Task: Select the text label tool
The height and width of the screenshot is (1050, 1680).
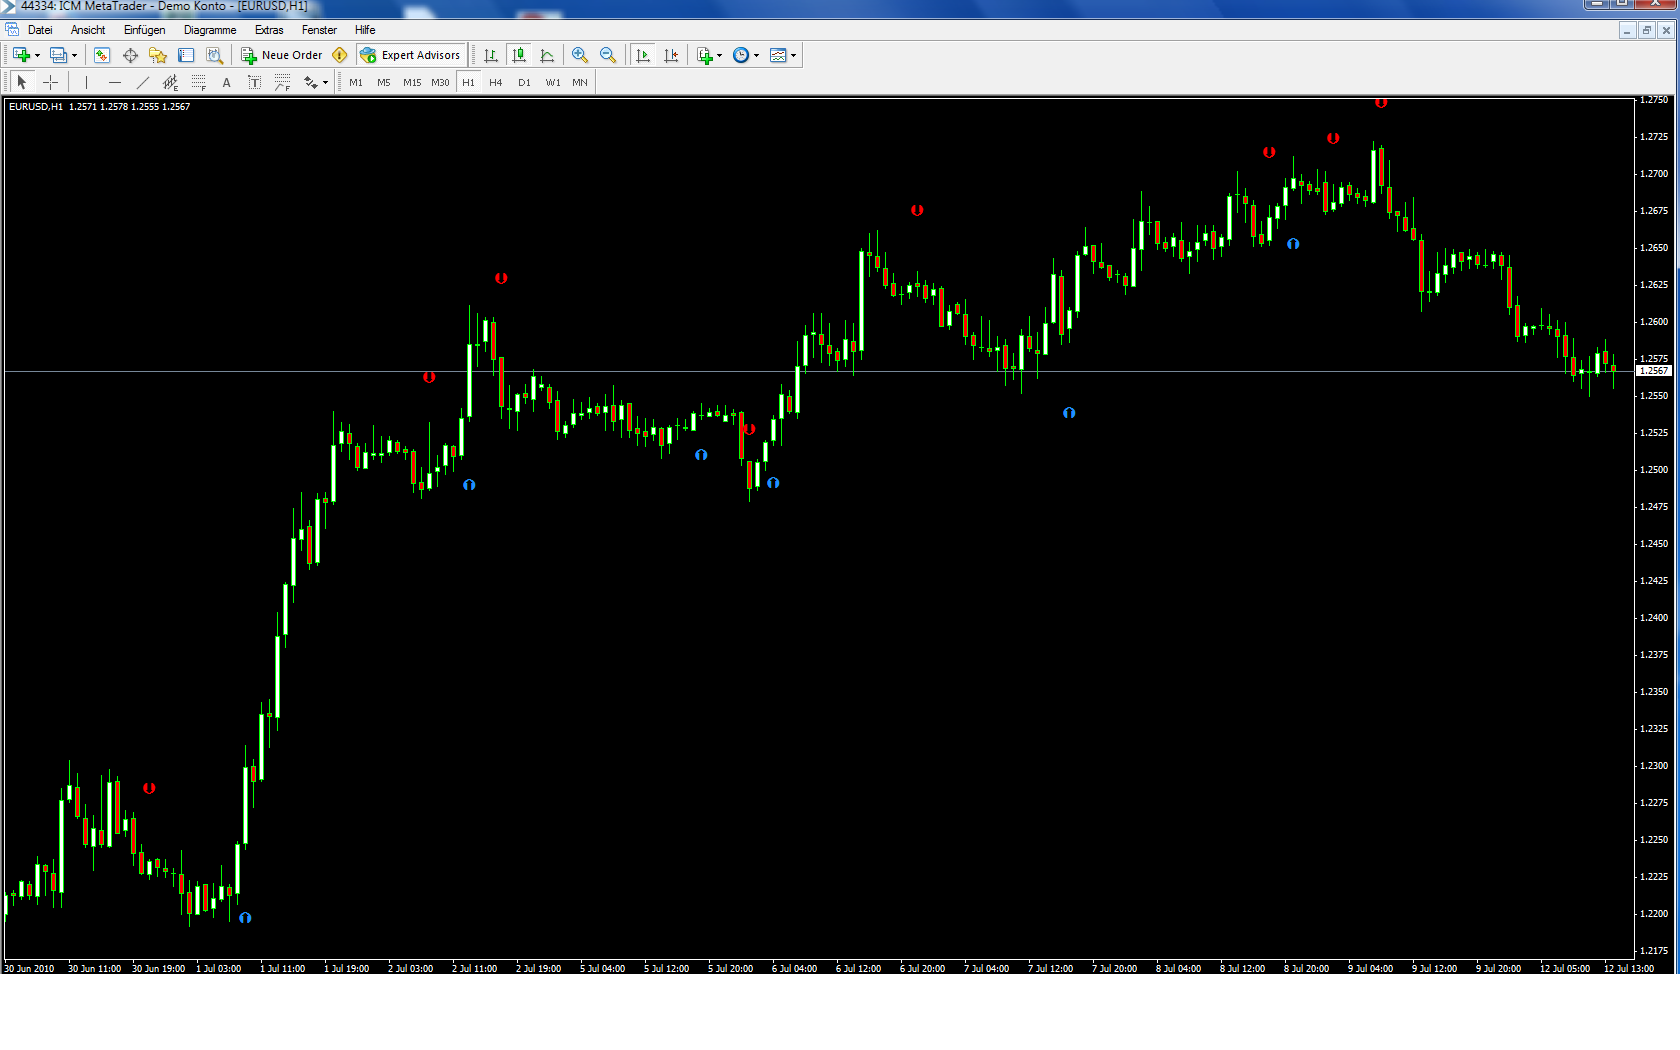Action: 254,82
